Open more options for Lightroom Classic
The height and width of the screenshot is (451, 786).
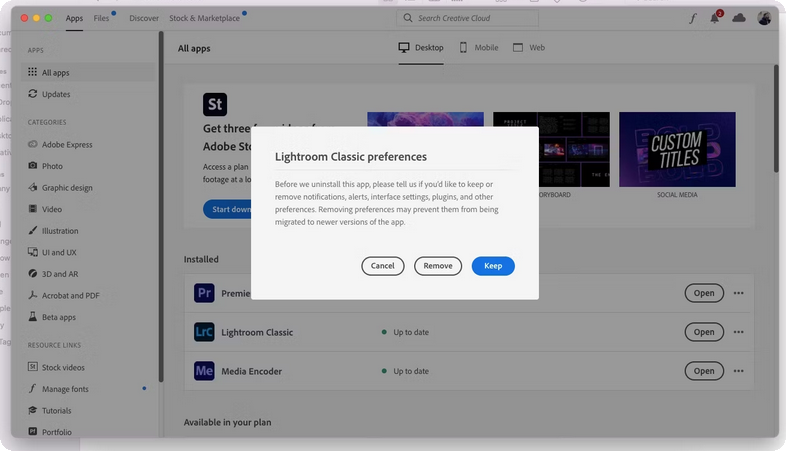739,332
